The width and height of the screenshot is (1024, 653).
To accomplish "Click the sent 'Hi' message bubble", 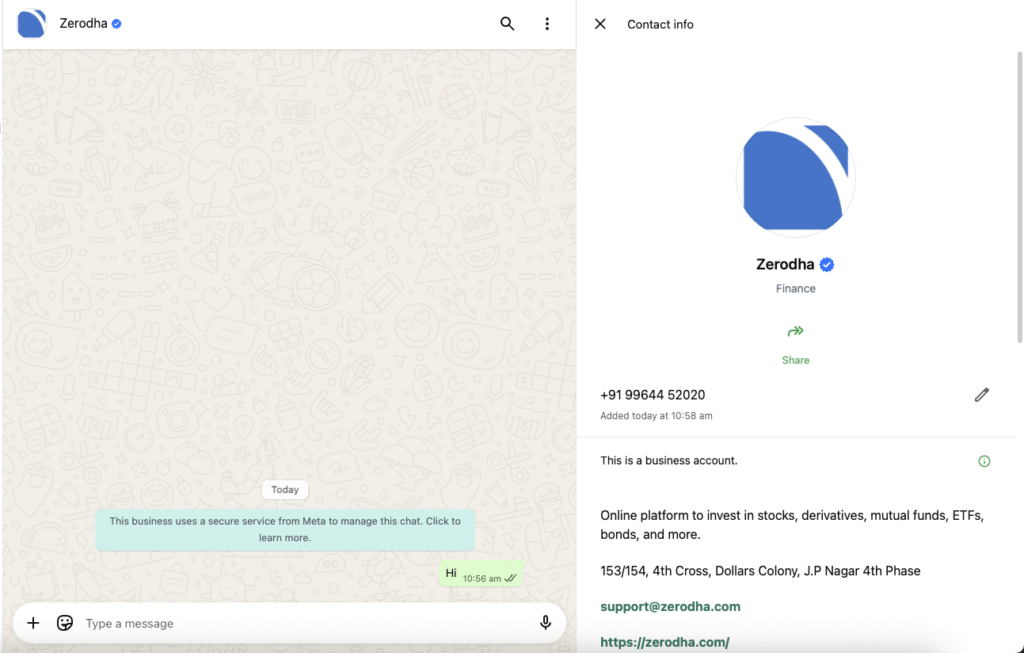I will click(x=481, y=573).
